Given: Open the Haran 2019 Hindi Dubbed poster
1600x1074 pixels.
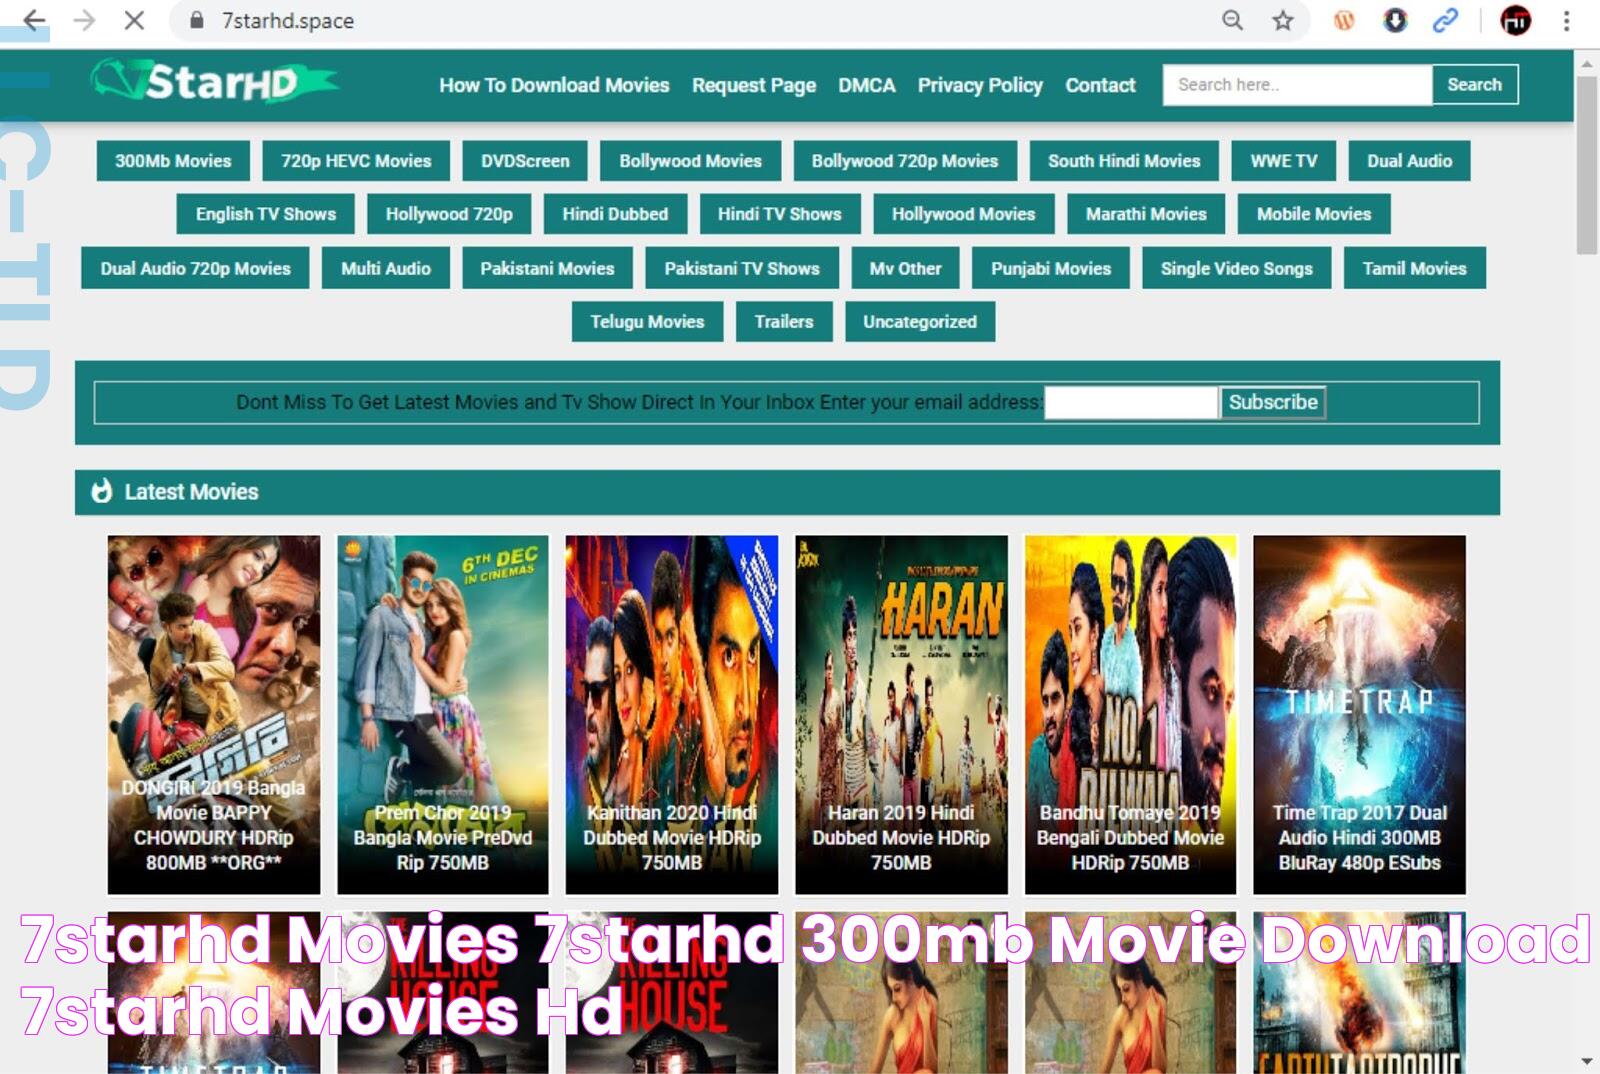Looking at the screenshot, I should coord(901,714).
